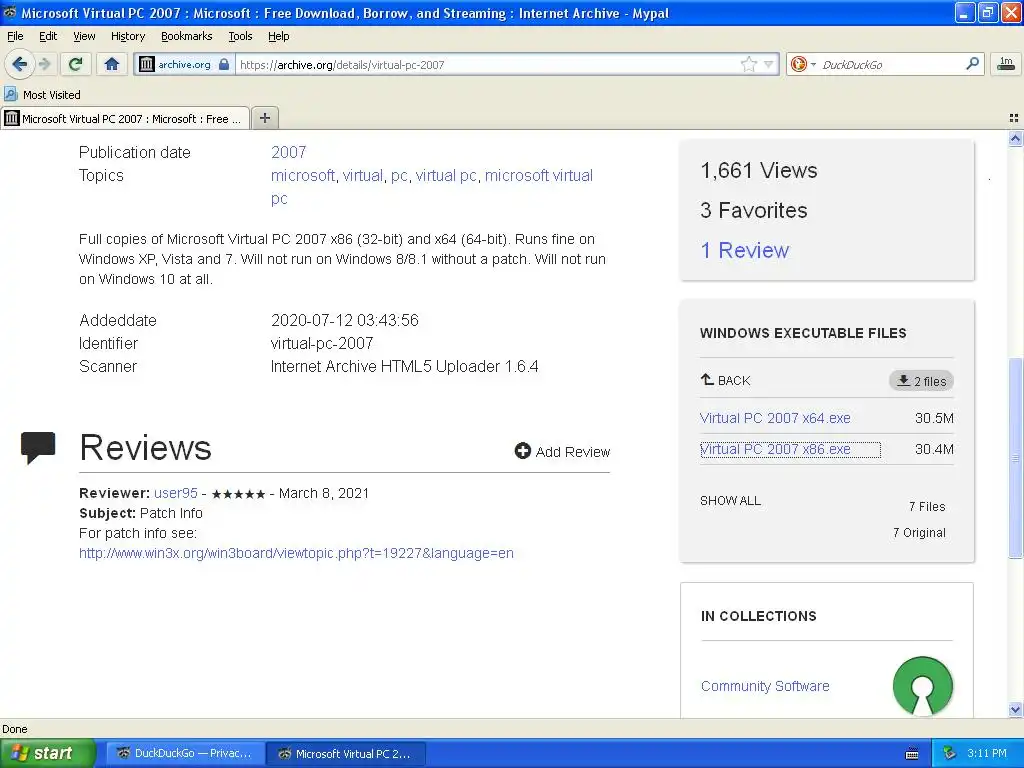Open the URL history dropdown arrow
The image size is (1024, 768).
click(x=769, y=64)
